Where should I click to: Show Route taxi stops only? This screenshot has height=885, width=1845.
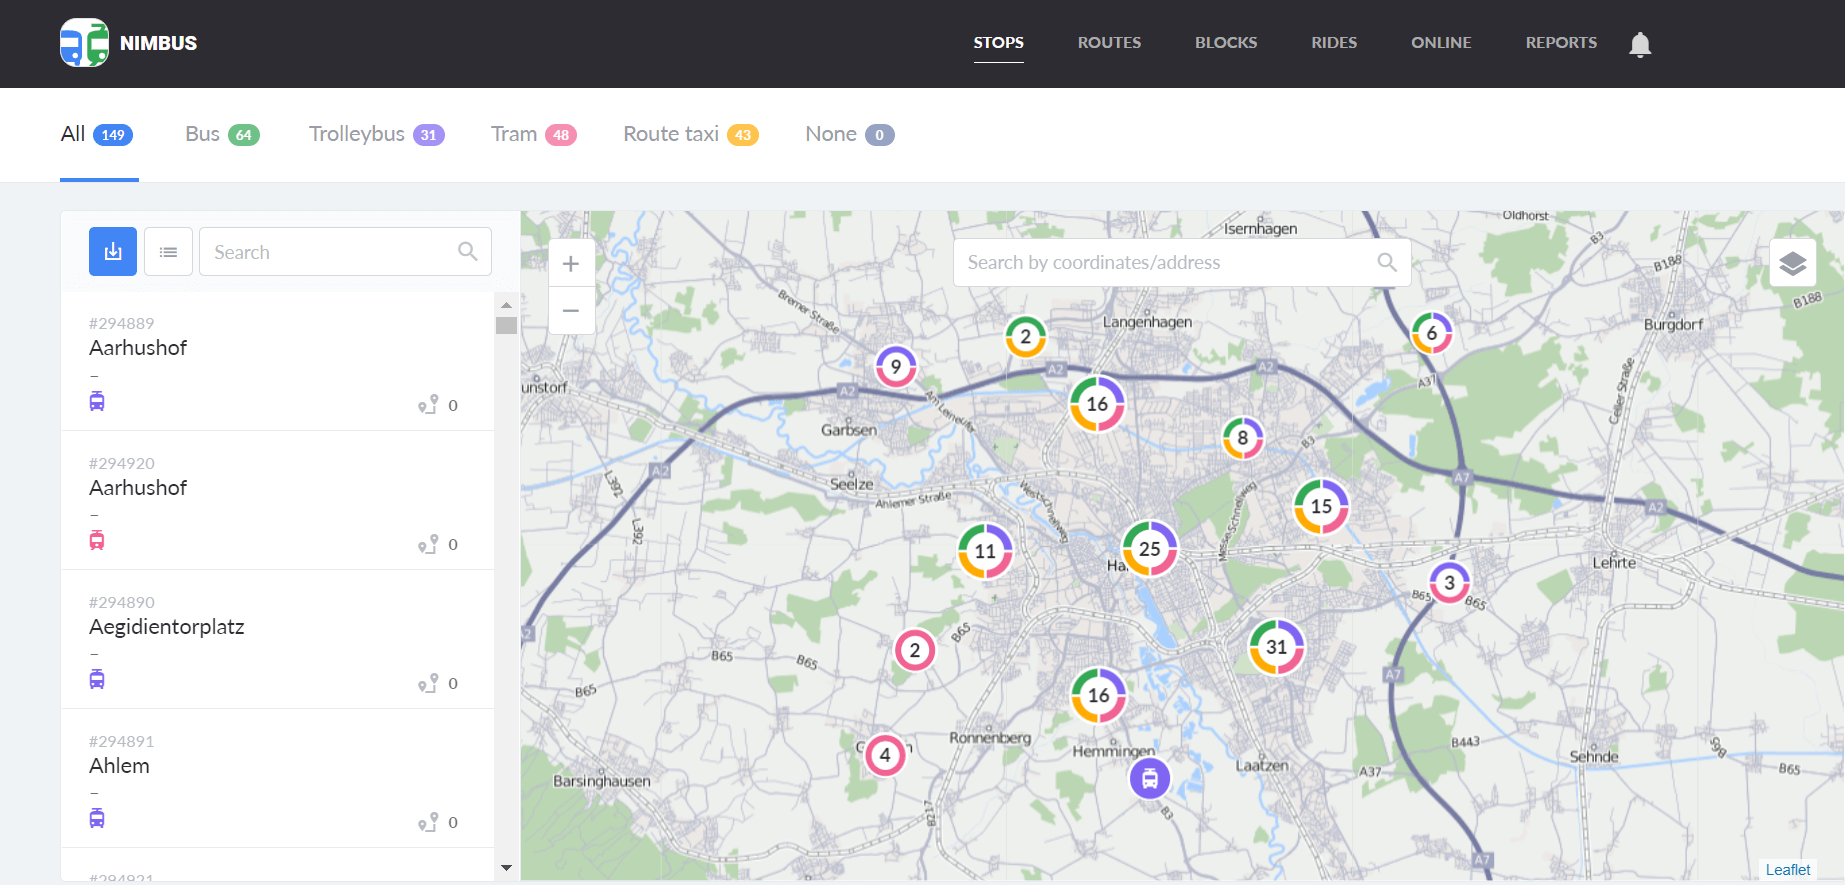(690, 134)
